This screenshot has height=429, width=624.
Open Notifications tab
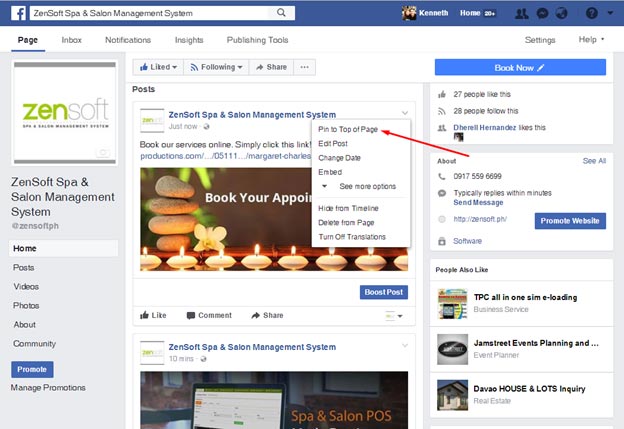coord(128,40)
